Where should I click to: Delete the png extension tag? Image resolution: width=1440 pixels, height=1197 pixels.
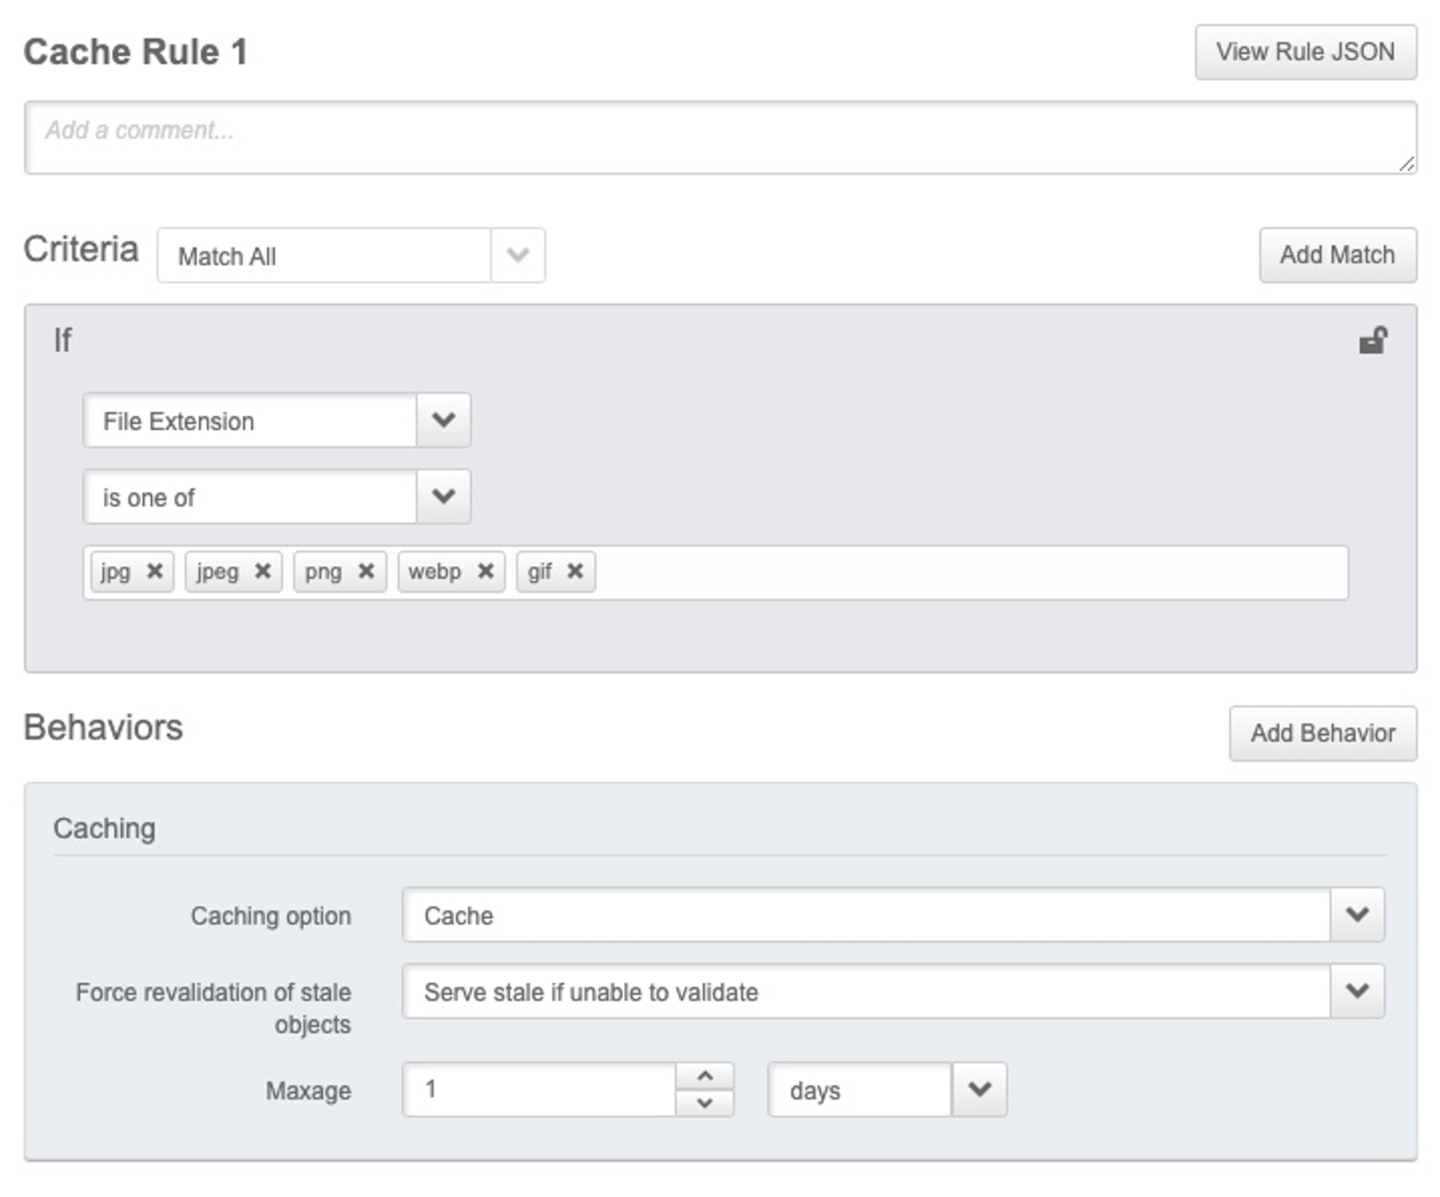pos(366,571)
